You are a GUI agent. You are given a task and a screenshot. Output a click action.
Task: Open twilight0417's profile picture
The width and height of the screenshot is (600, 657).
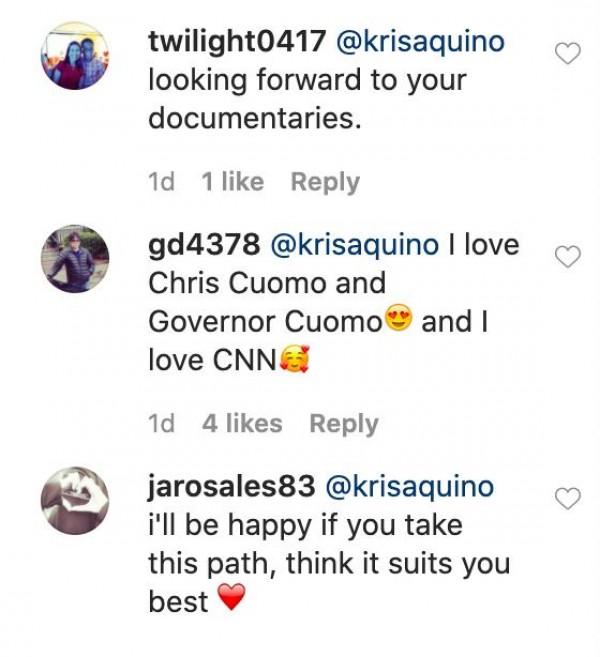75,56
